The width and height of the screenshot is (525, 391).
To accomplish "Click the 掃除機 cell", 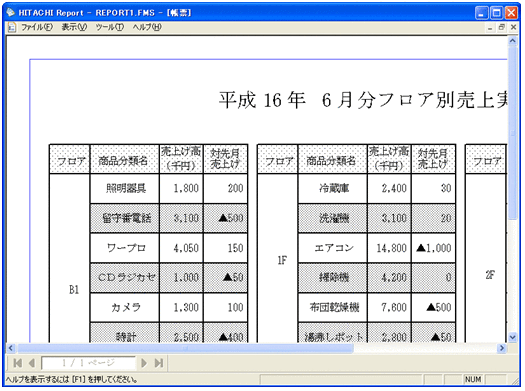I will (333, 278).
